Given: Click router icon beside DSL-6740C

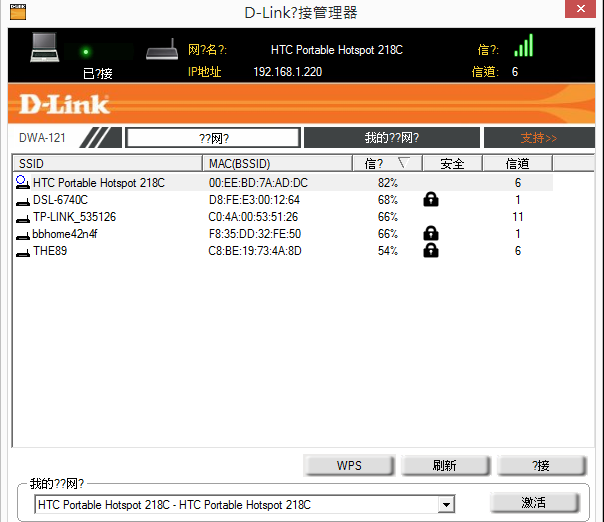Looking at the screenshot, I should click(x=23, y=201).
